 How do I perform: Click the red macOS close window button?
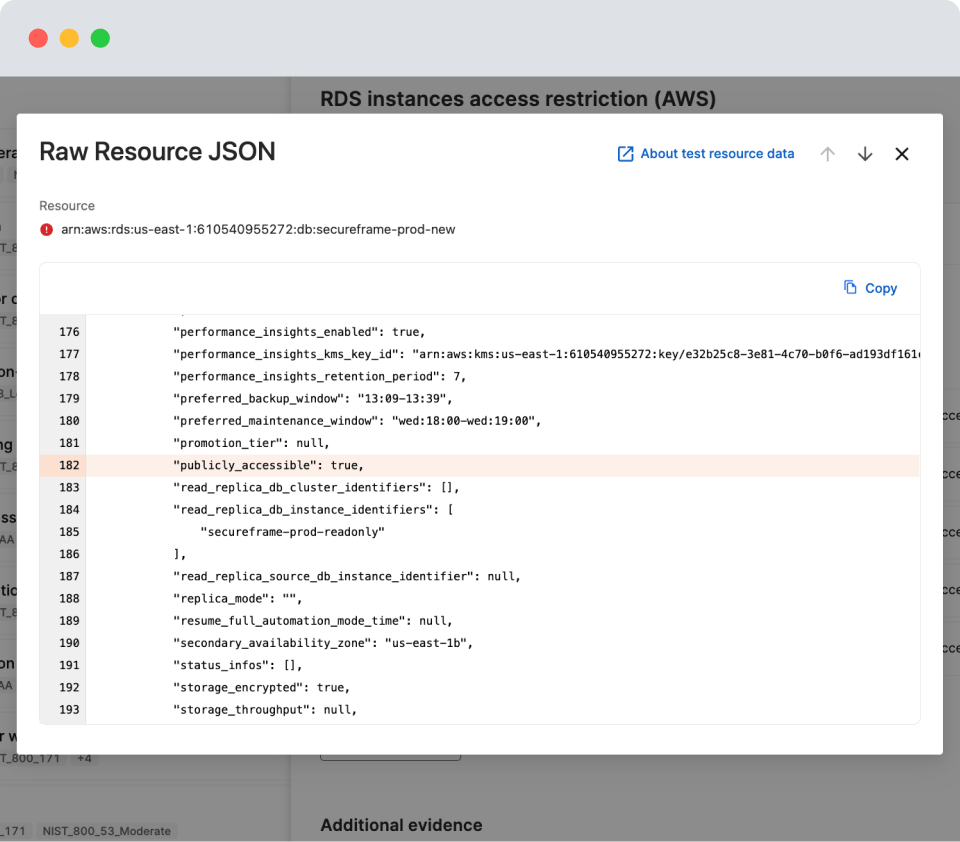(38, 39)
